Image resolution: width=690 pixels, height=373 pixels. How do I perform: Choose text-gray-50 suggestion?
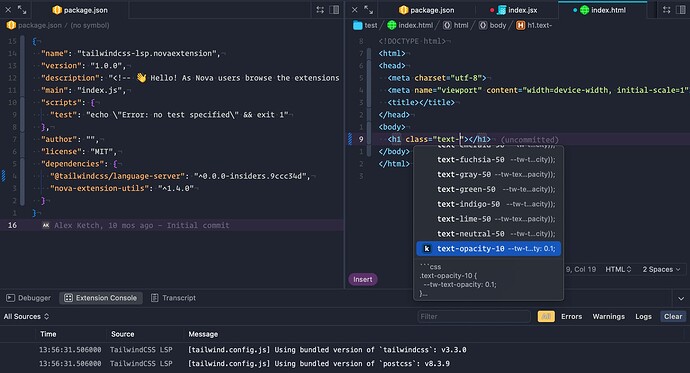coord(488,175)
